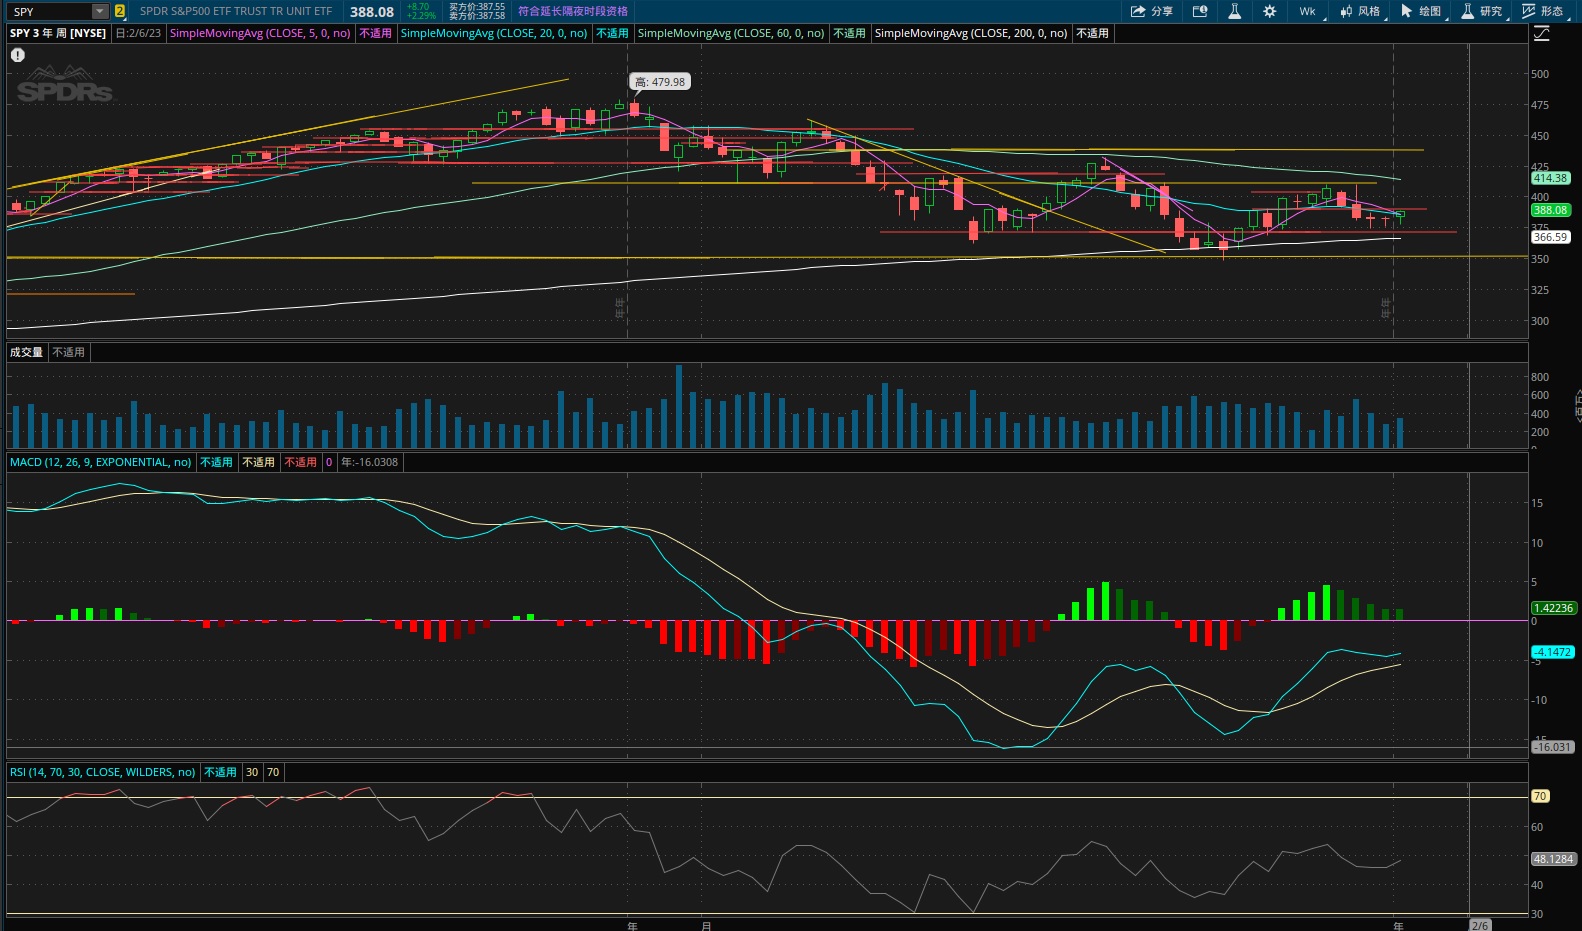Click the RSI (14, 70, 30, CLOSE, WILDERS, no) label
Image resolution: width=1582 pixels, height=931 pixels.
(x=103, y=772)
